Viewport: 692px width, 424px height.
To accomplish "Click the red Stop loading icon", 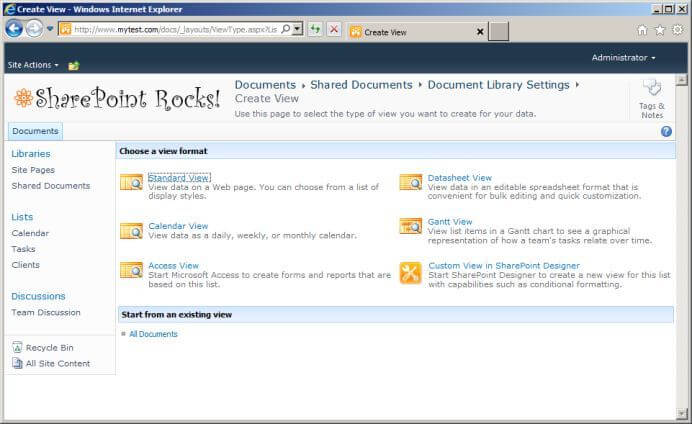I will click(334, 29).
